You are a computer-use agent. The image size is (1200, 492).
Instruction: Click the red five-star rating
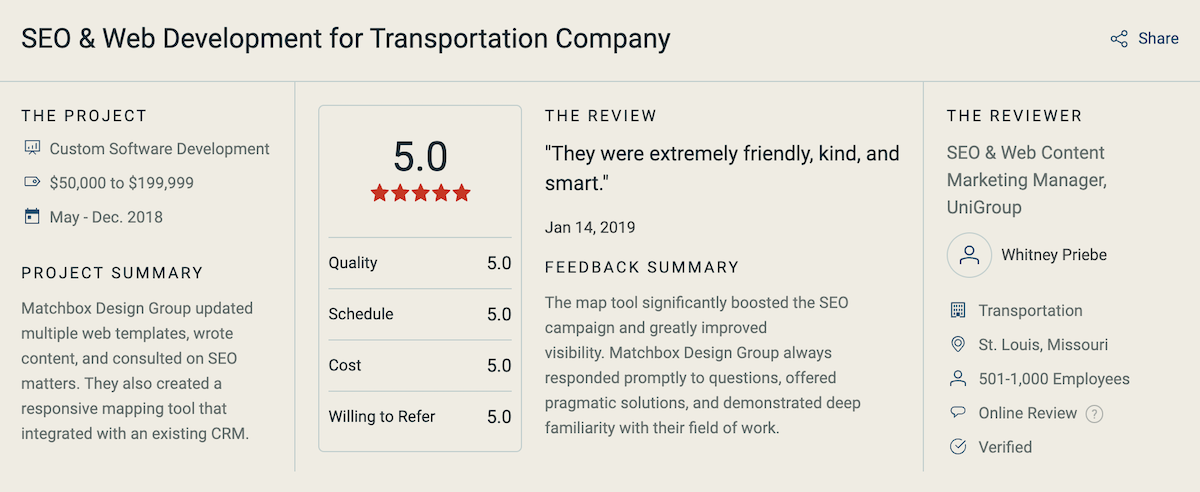(x=420, y=193)
